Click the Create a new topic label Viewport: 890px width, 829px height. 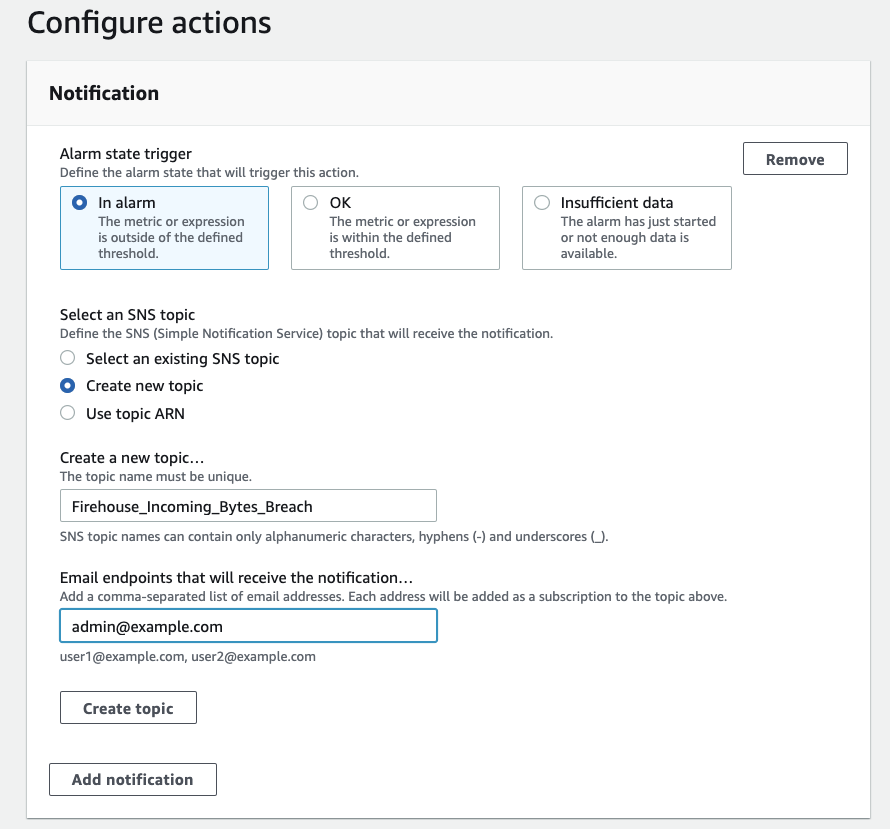(x=132, y=458)
